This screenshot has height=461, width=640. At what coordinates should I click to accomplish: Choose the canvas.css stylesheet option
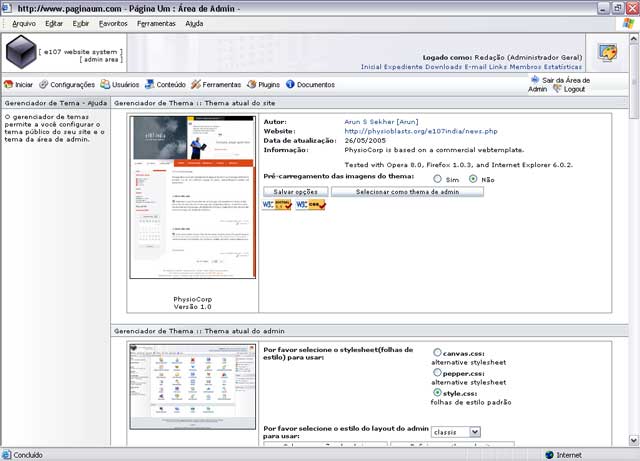tap(437, 352)
